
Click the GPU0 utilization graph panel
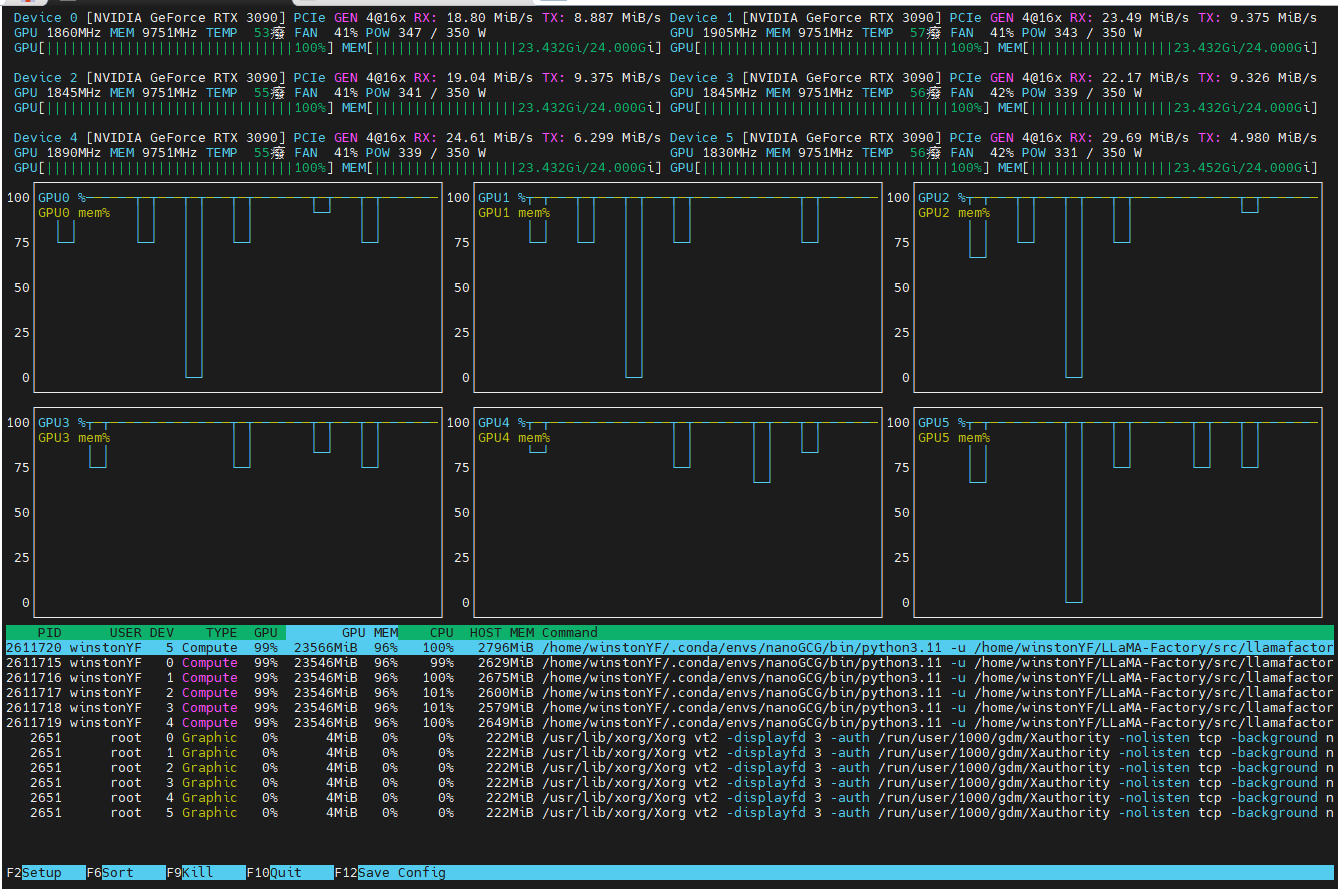(x=238, y=288)
